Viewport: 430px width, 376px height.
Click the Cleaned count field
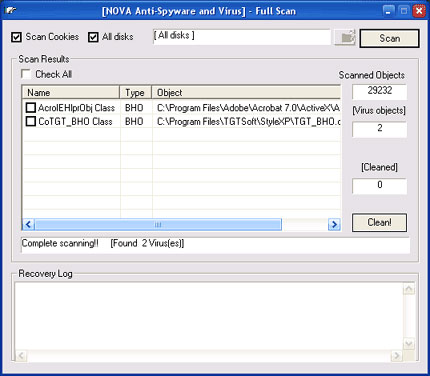(379, 185)
